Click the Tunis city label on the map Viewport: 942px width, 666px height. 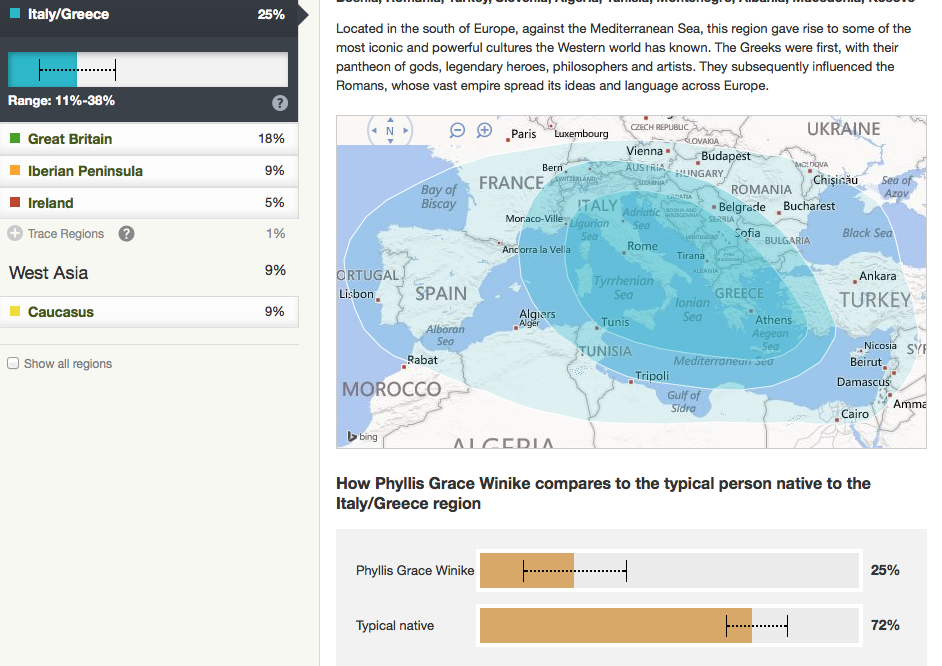click(x=615, y=322)
